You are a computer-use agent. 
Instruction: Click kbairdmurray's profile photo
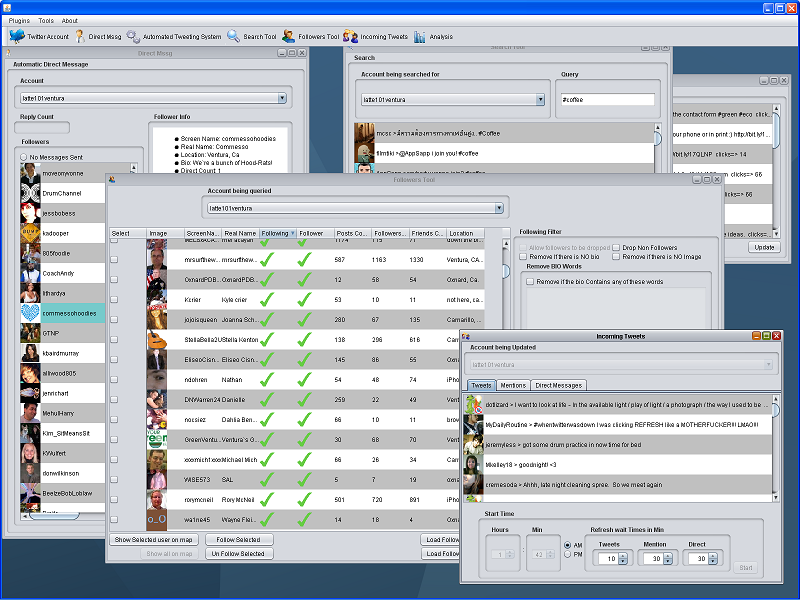[30, 353]
